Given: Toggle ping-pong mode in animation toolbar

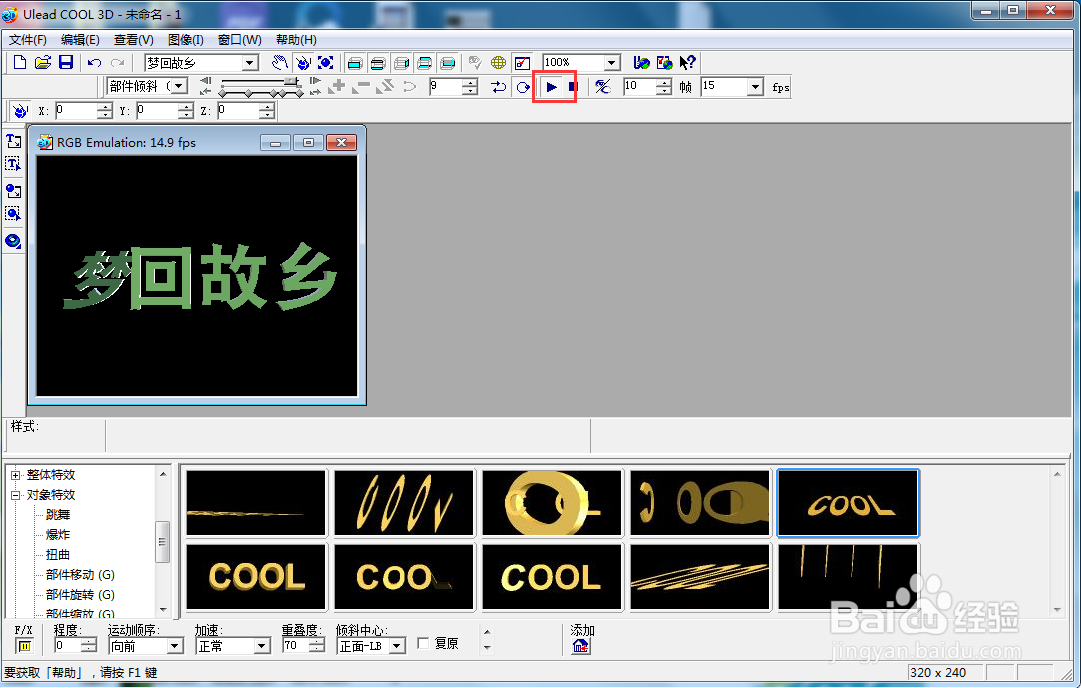Looking at the screenshot, I should pos(498,87).
